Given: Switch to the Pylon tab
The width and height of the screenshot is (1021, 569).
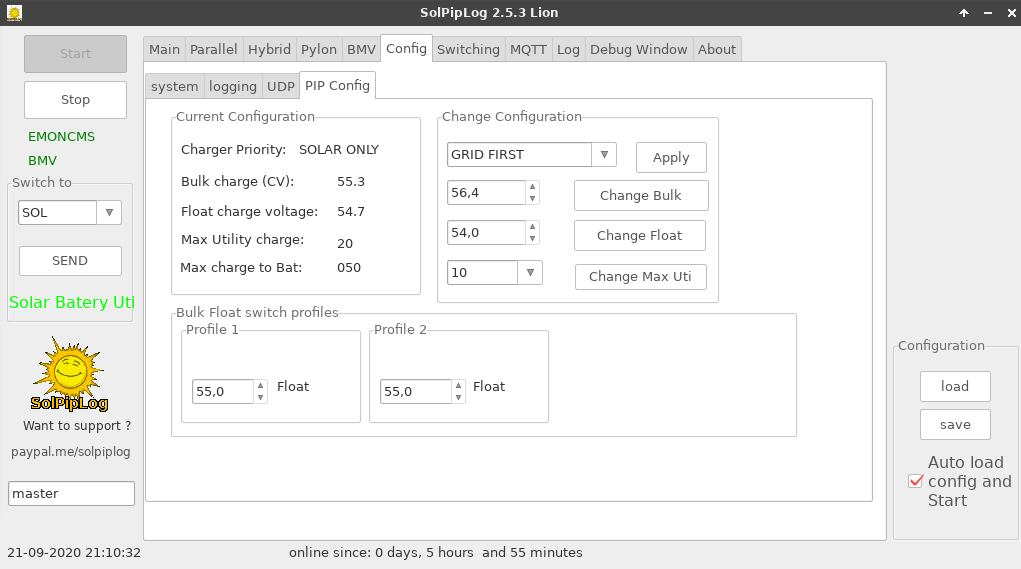Looking at the screenshot, I should click(318, 49).
